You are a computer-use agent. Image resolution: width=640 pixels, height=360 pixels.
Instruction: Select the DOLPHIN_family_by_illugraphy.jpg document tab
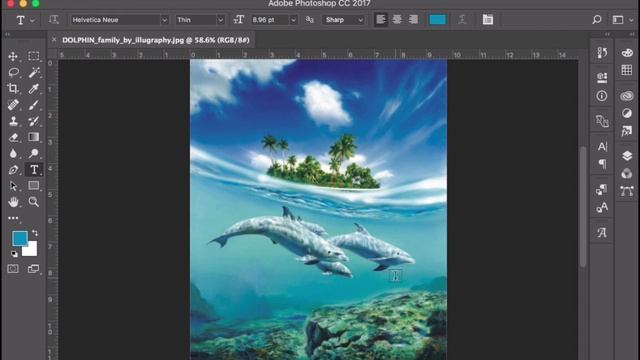[156, 40]
